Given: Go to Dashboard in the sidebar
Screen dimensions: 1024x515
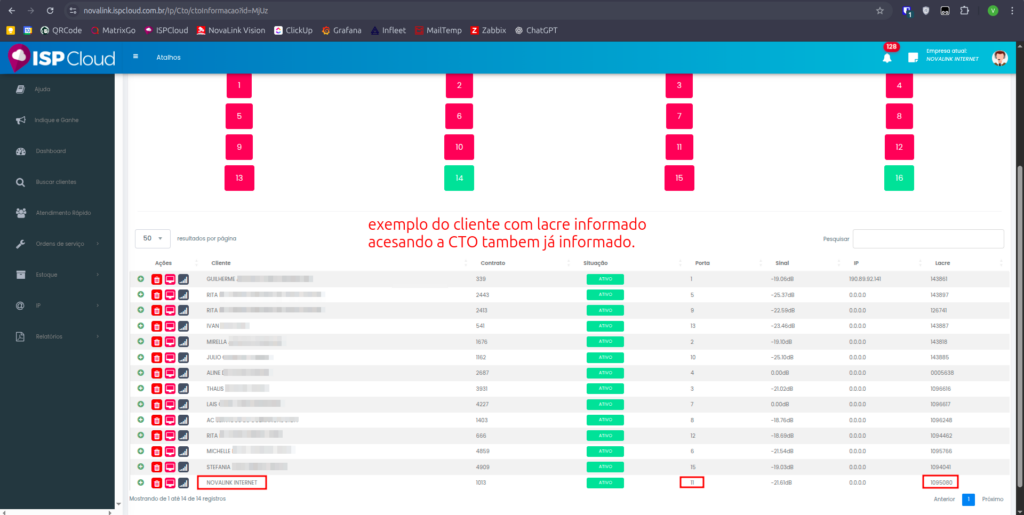Looking at the screenshot, I should 50,151.
